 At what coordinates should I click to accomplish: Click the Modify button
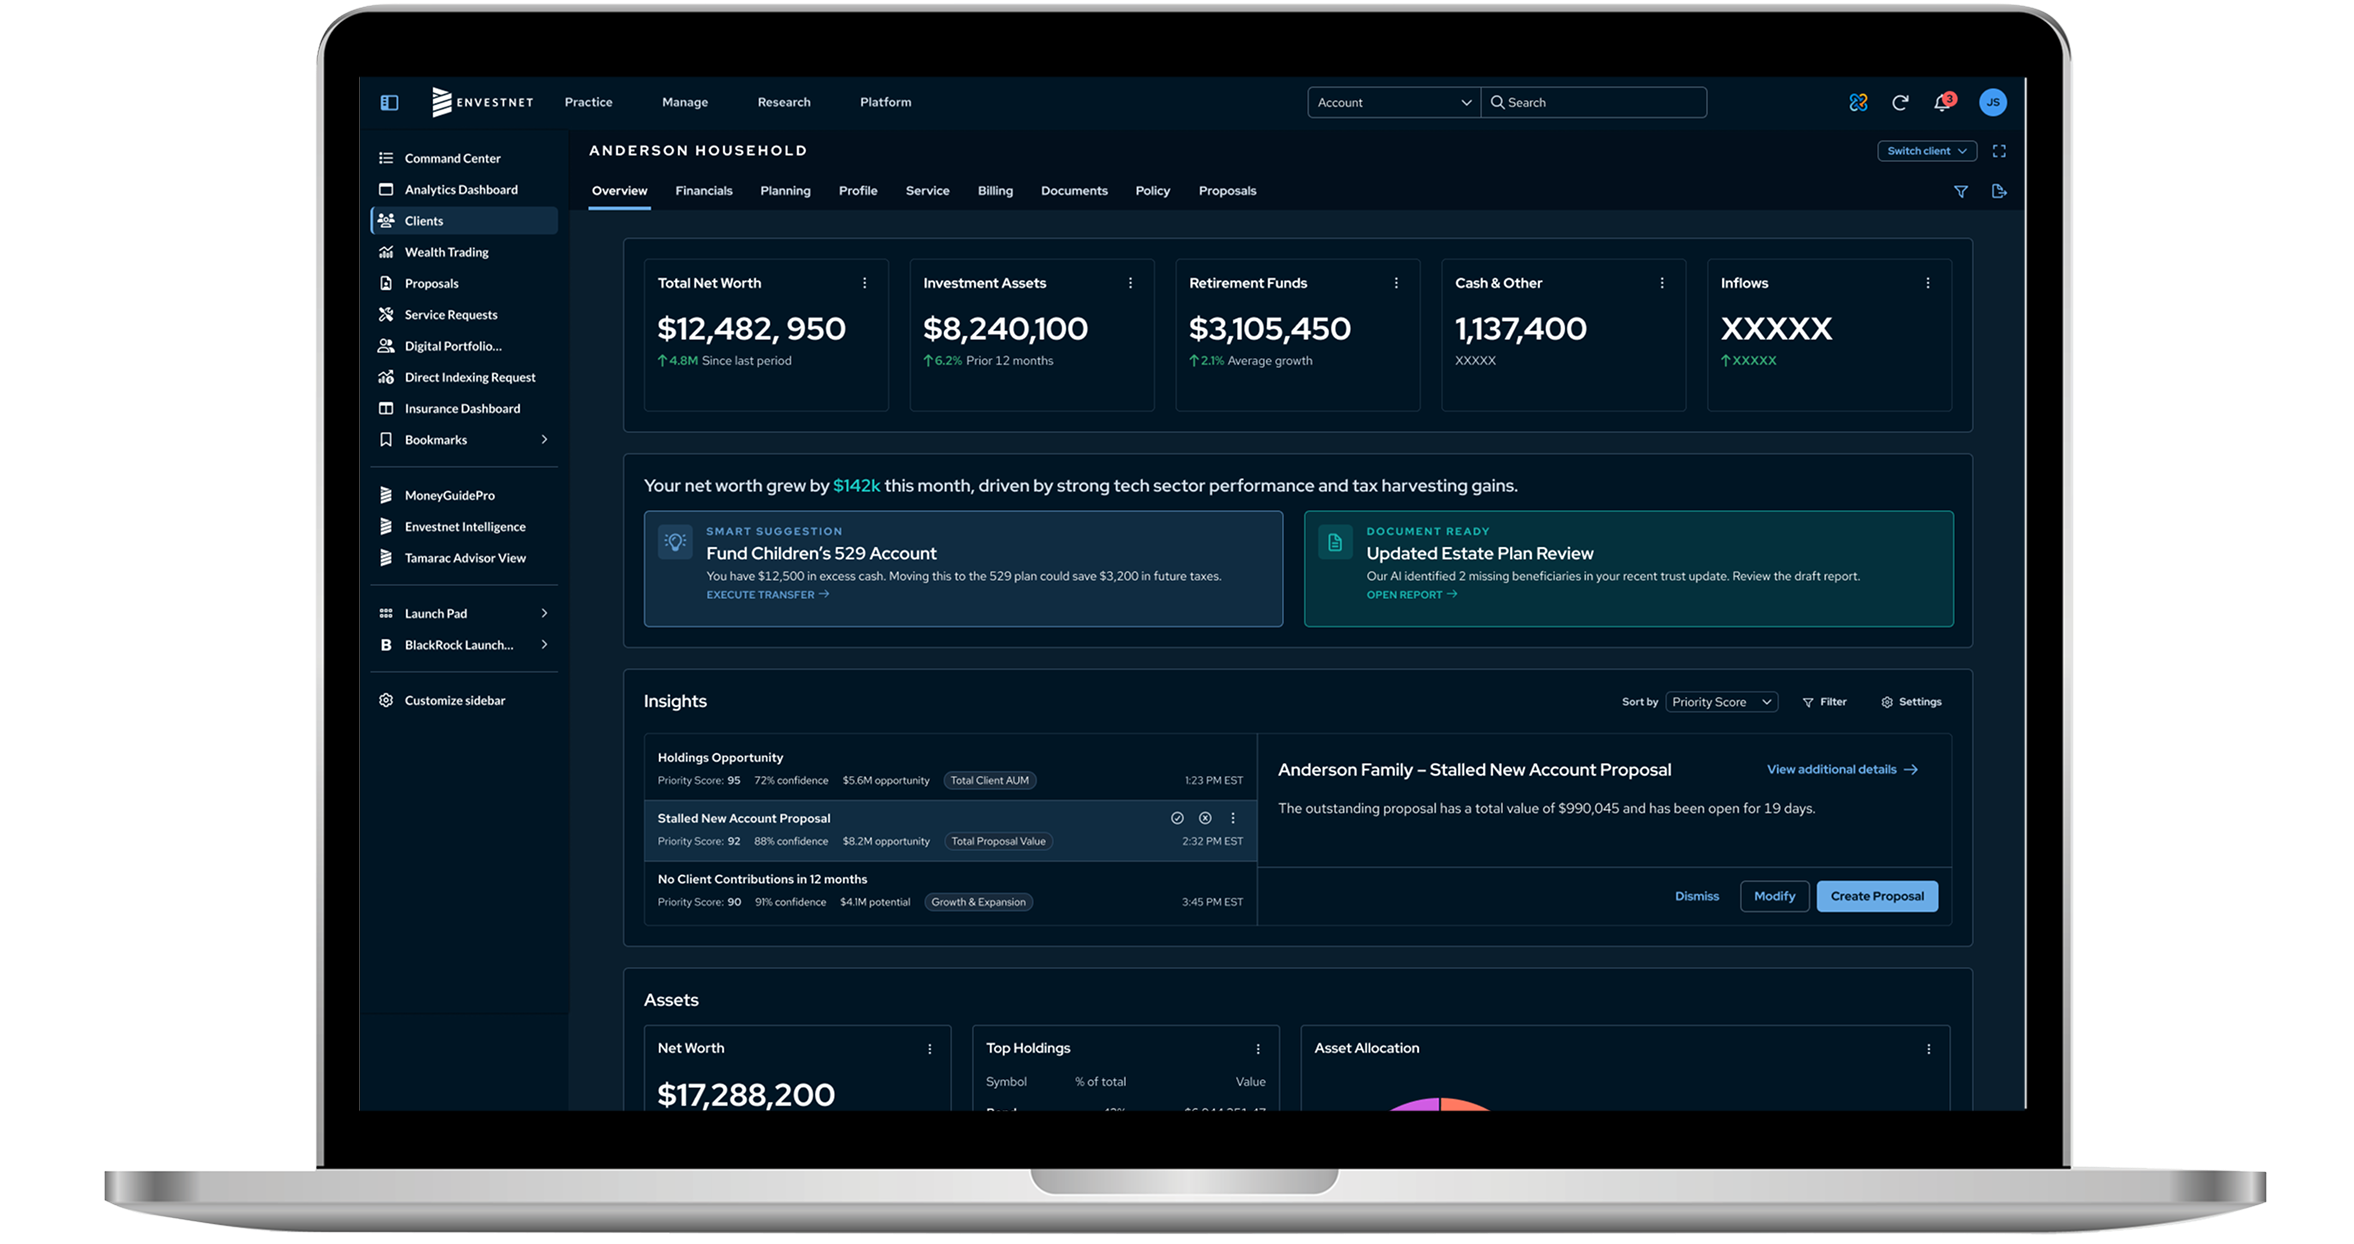1775,896
